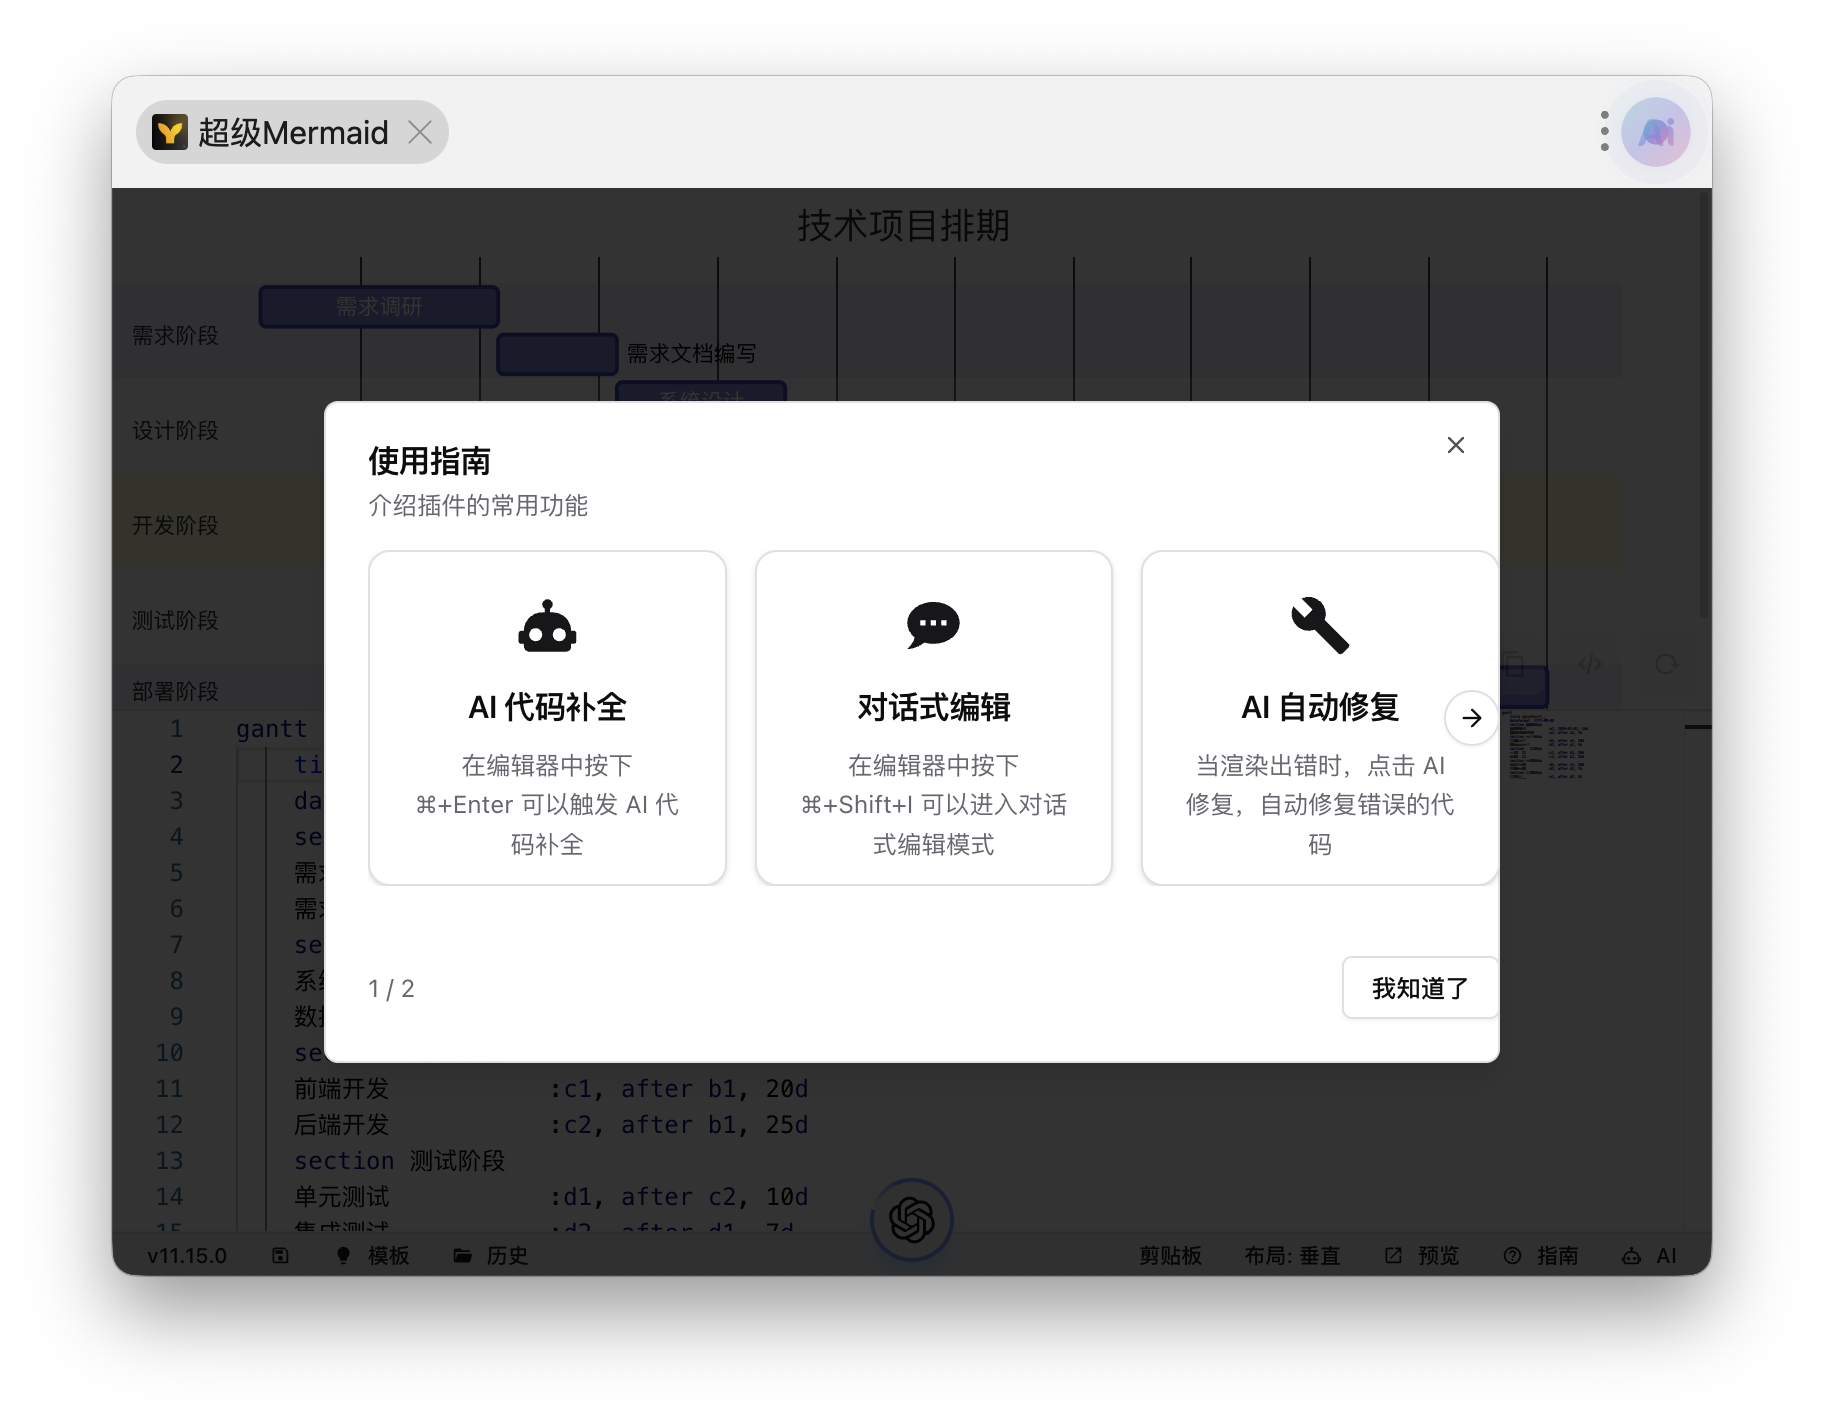Click the version label v11.15.0
The height and width of the screenshot is (1424, 1824).
pos(187,1256)
